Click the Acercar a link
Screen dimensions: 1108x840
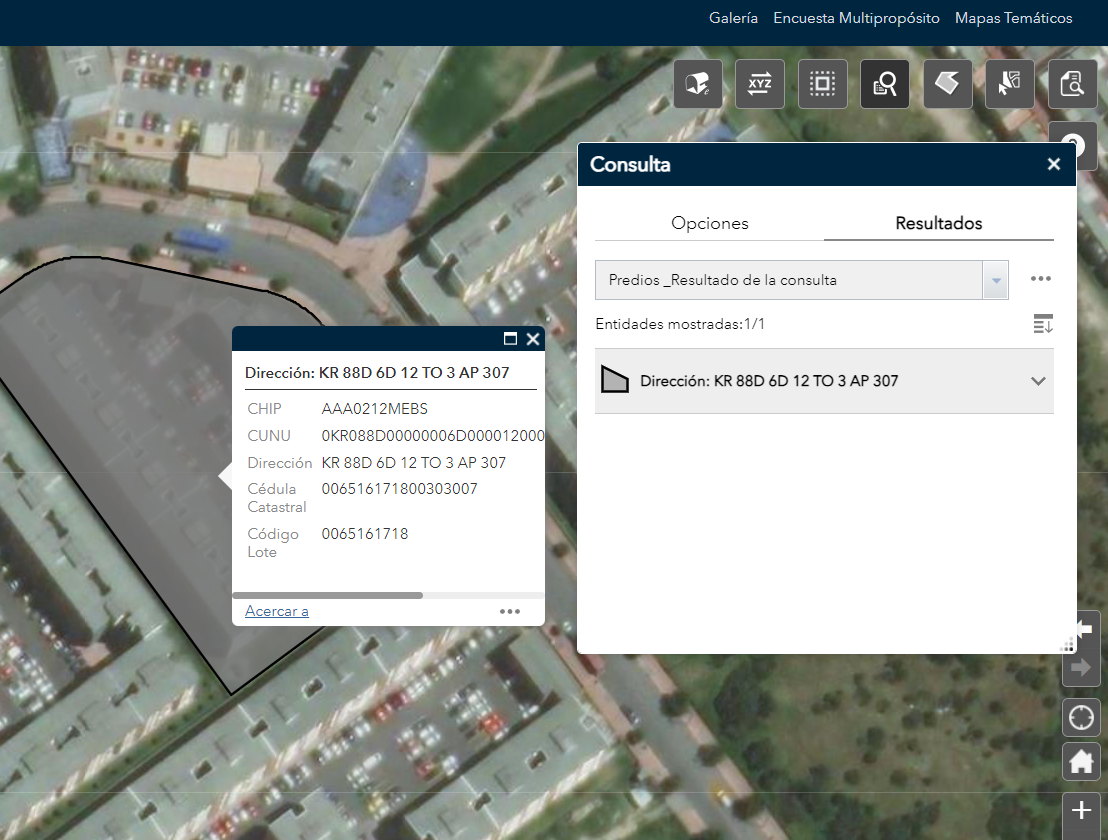pos(276,611)
